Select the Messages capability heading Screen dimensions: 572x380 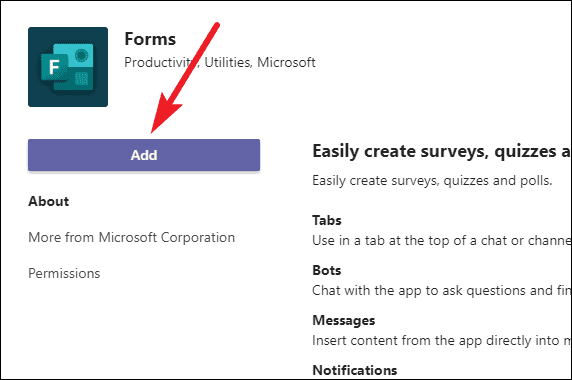[x=344, y=320]
